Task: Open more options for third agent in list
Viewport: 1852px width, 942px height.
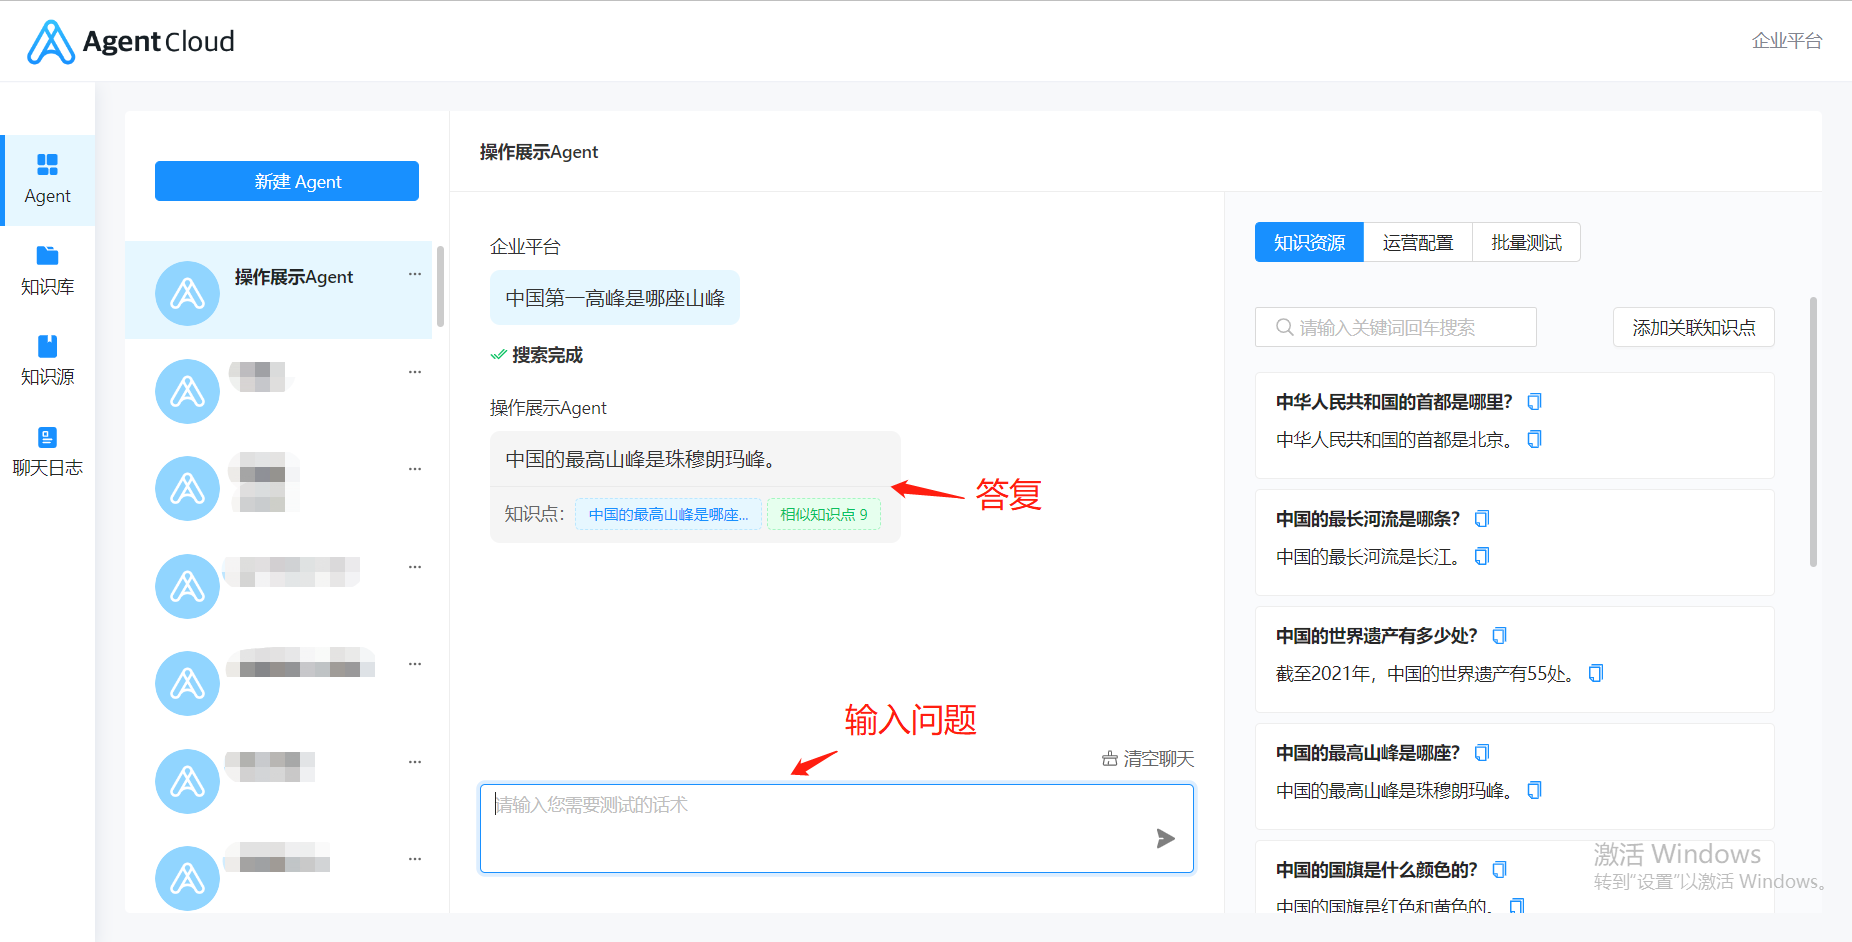Action: tap(415, 469)
